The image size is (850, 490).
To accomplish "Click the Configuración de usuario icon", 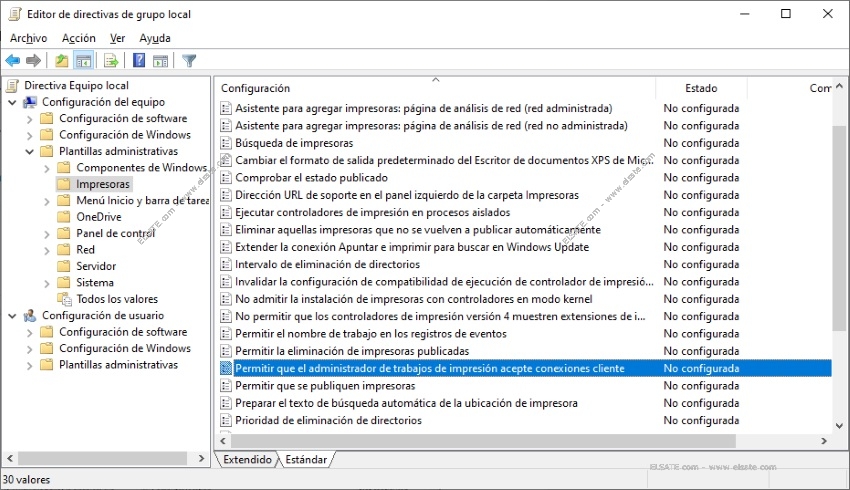I will (30, 315).
